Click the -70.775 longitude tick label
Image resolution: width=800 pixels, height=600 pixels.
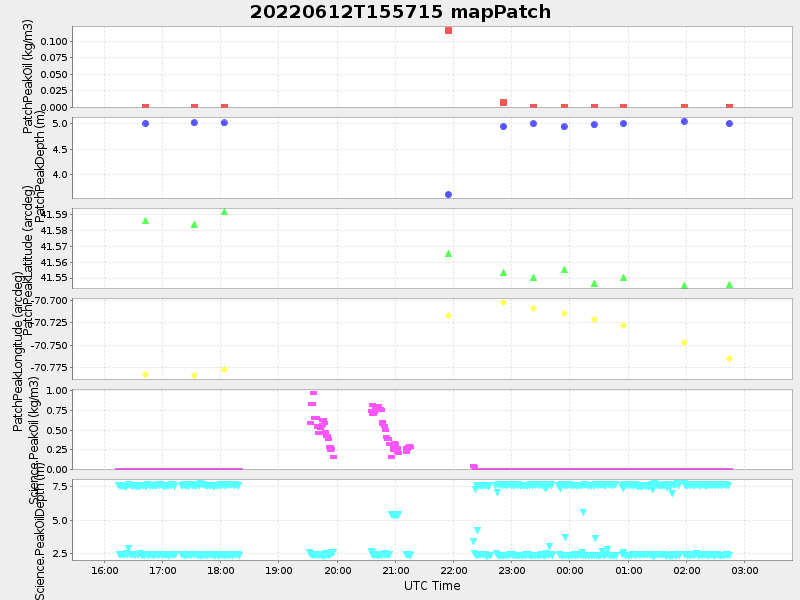(49, 368)
